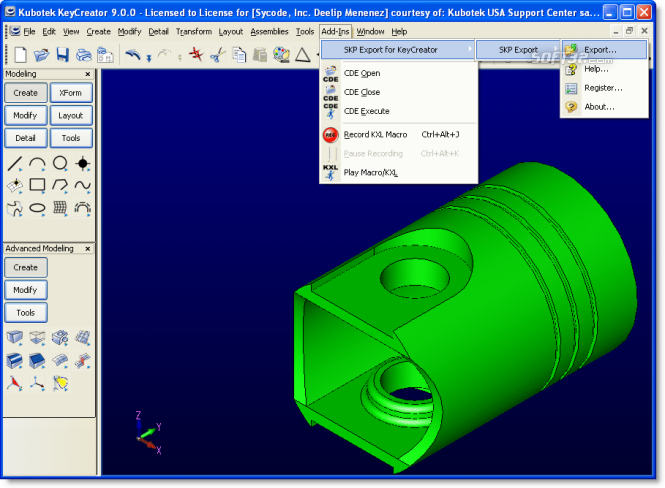The image size is (665, 488).
Task: Select the Arc tool in Modeling palette
Action: 37,163
